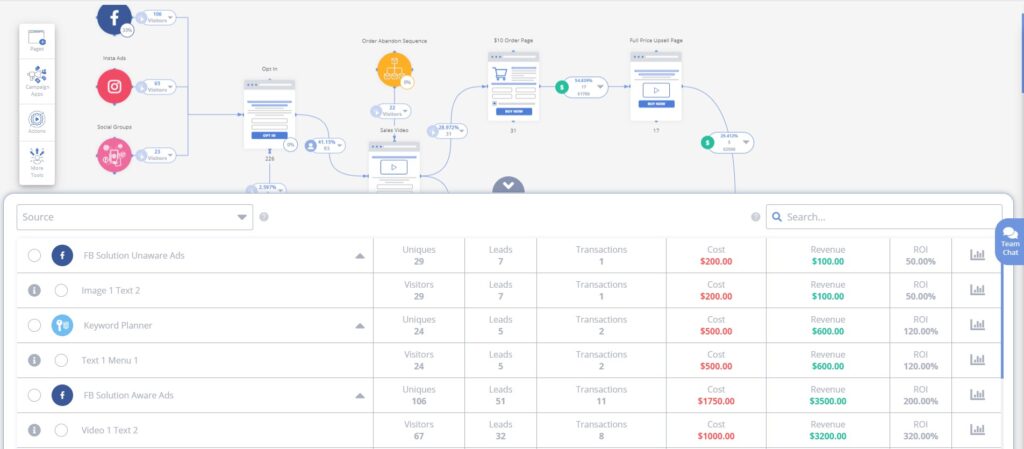Open the Campaign Apps tool
The height and width of the screenshot is (449, 1024).
tap(37, 79)
